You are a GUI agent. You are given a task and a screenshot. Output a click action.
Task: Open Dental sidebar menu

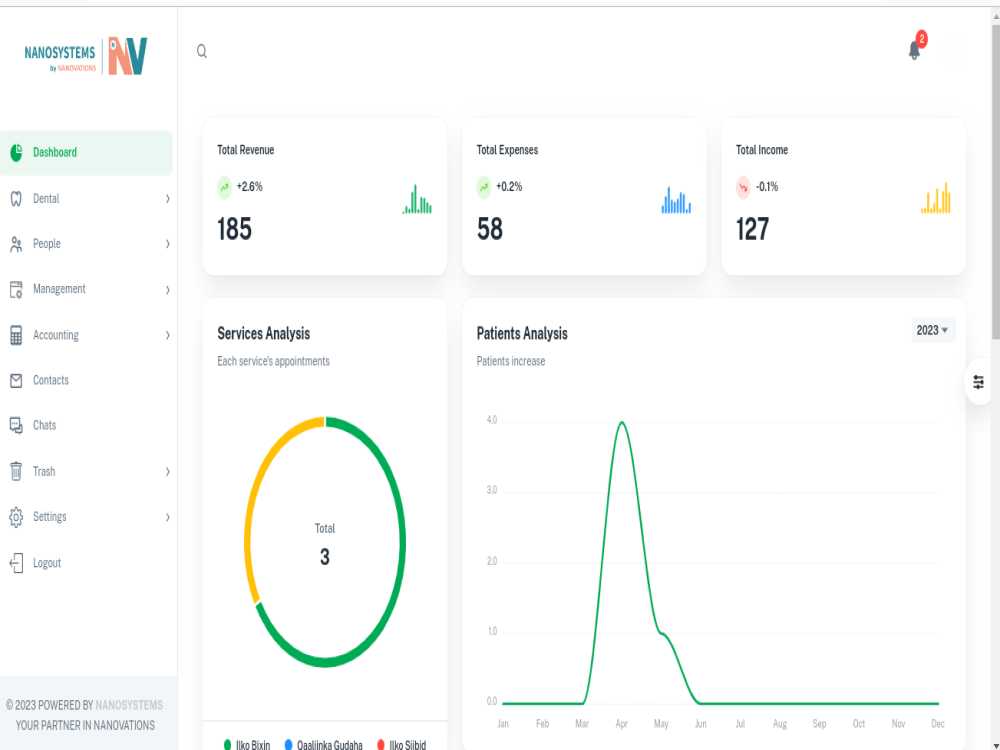click(86, 199)
